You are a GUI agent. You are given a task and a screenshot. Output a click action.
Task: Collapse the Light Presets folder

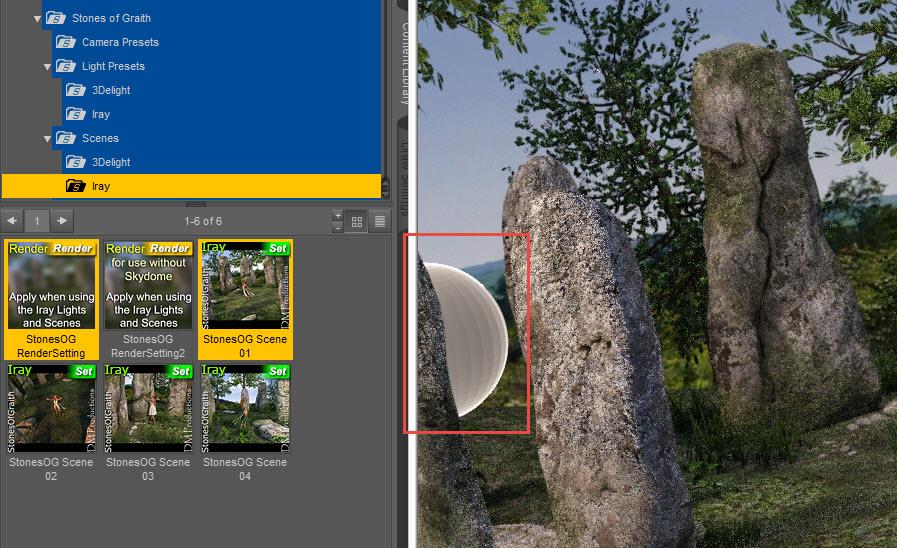(x=47, y=67)
